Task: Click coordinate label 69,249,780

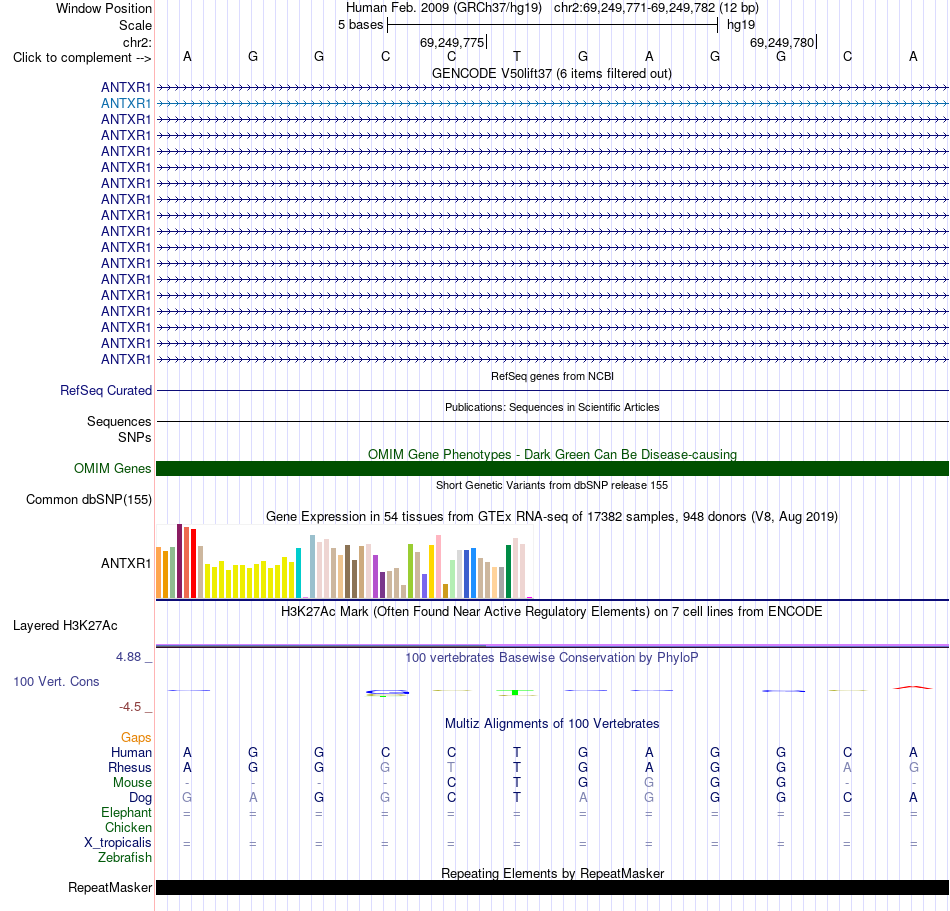Action: (x=782, y=42)
